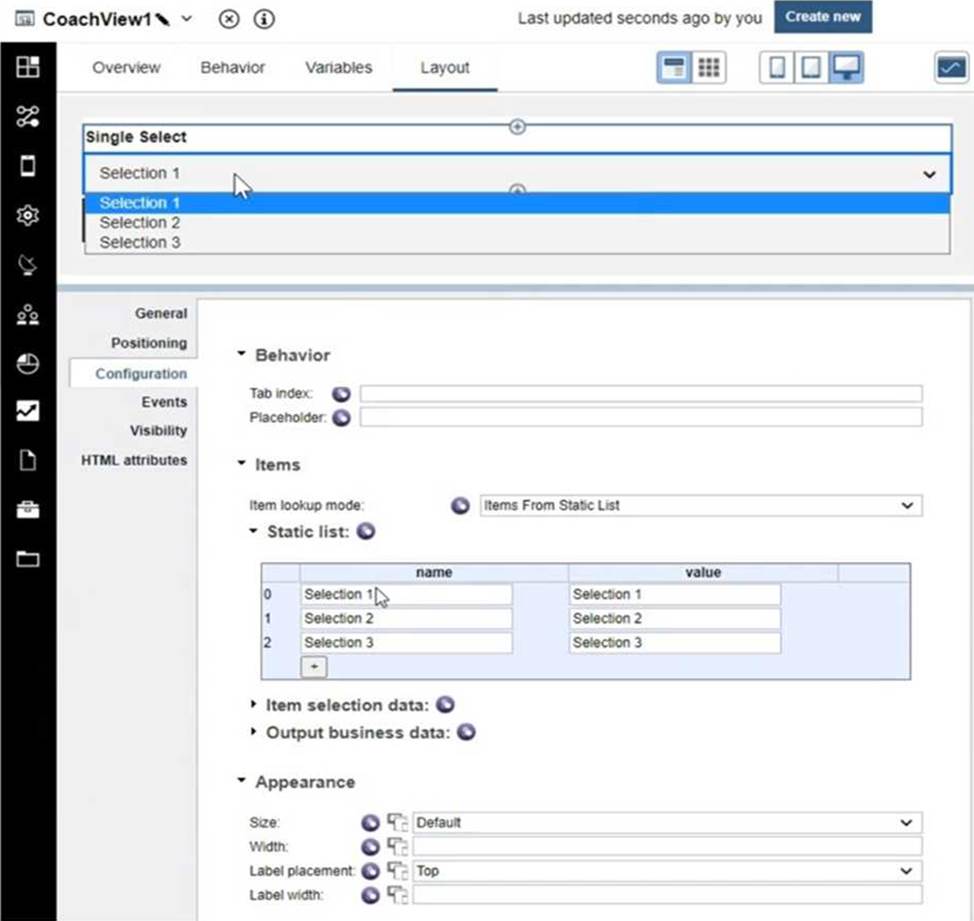Click the satellite dish Events icon
974x921 pixels.
click(x=28, y=264)
